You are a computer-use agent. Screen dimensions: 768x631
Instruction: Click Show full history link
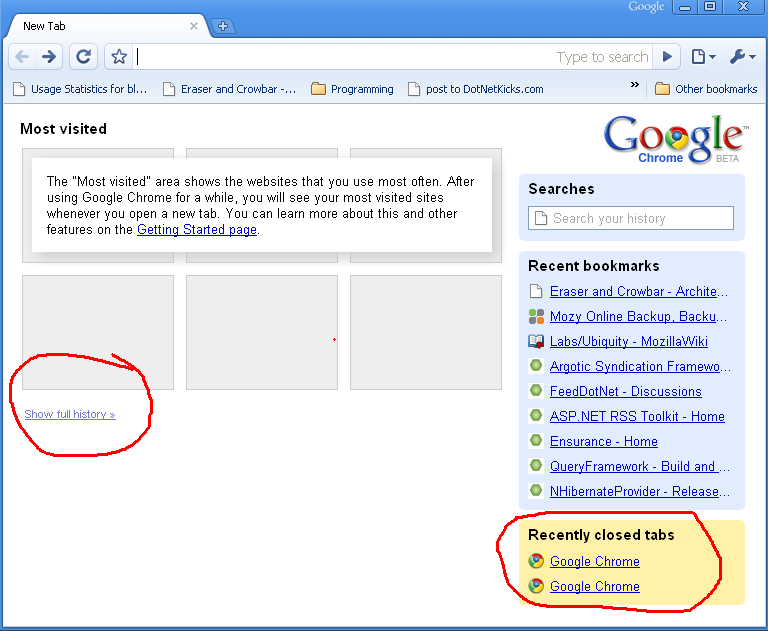coord(70,414)
